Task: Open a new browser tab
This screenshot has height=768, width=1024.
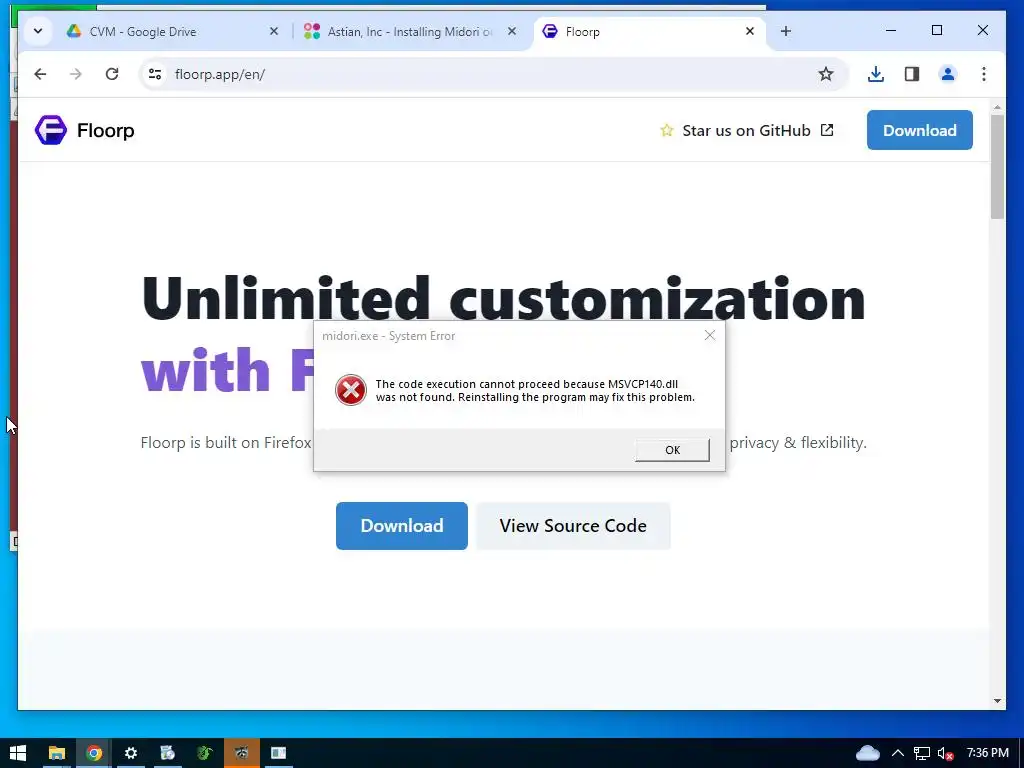Action: tap(786, 31)
